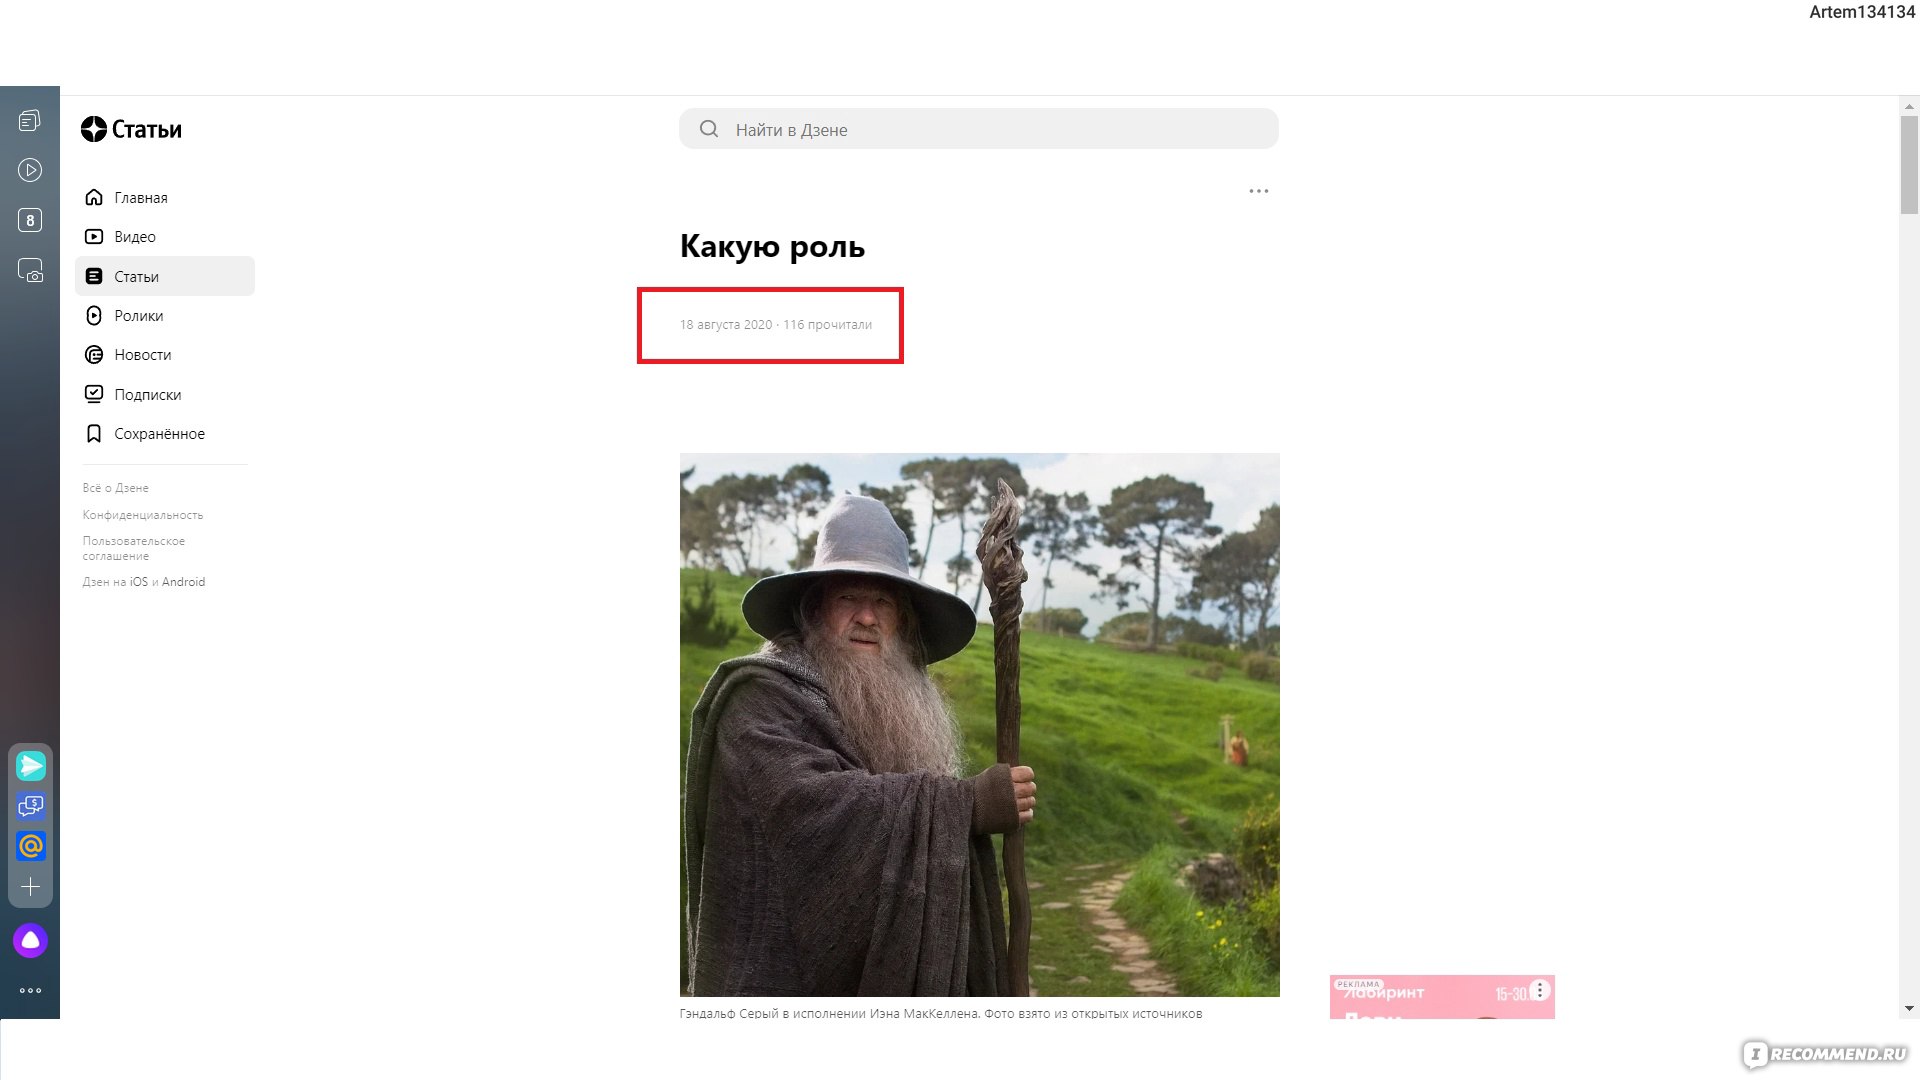Screen dimensions: 1920x1080
Task: Click the Найти в Дзене search field
Action: coord(979,129)
